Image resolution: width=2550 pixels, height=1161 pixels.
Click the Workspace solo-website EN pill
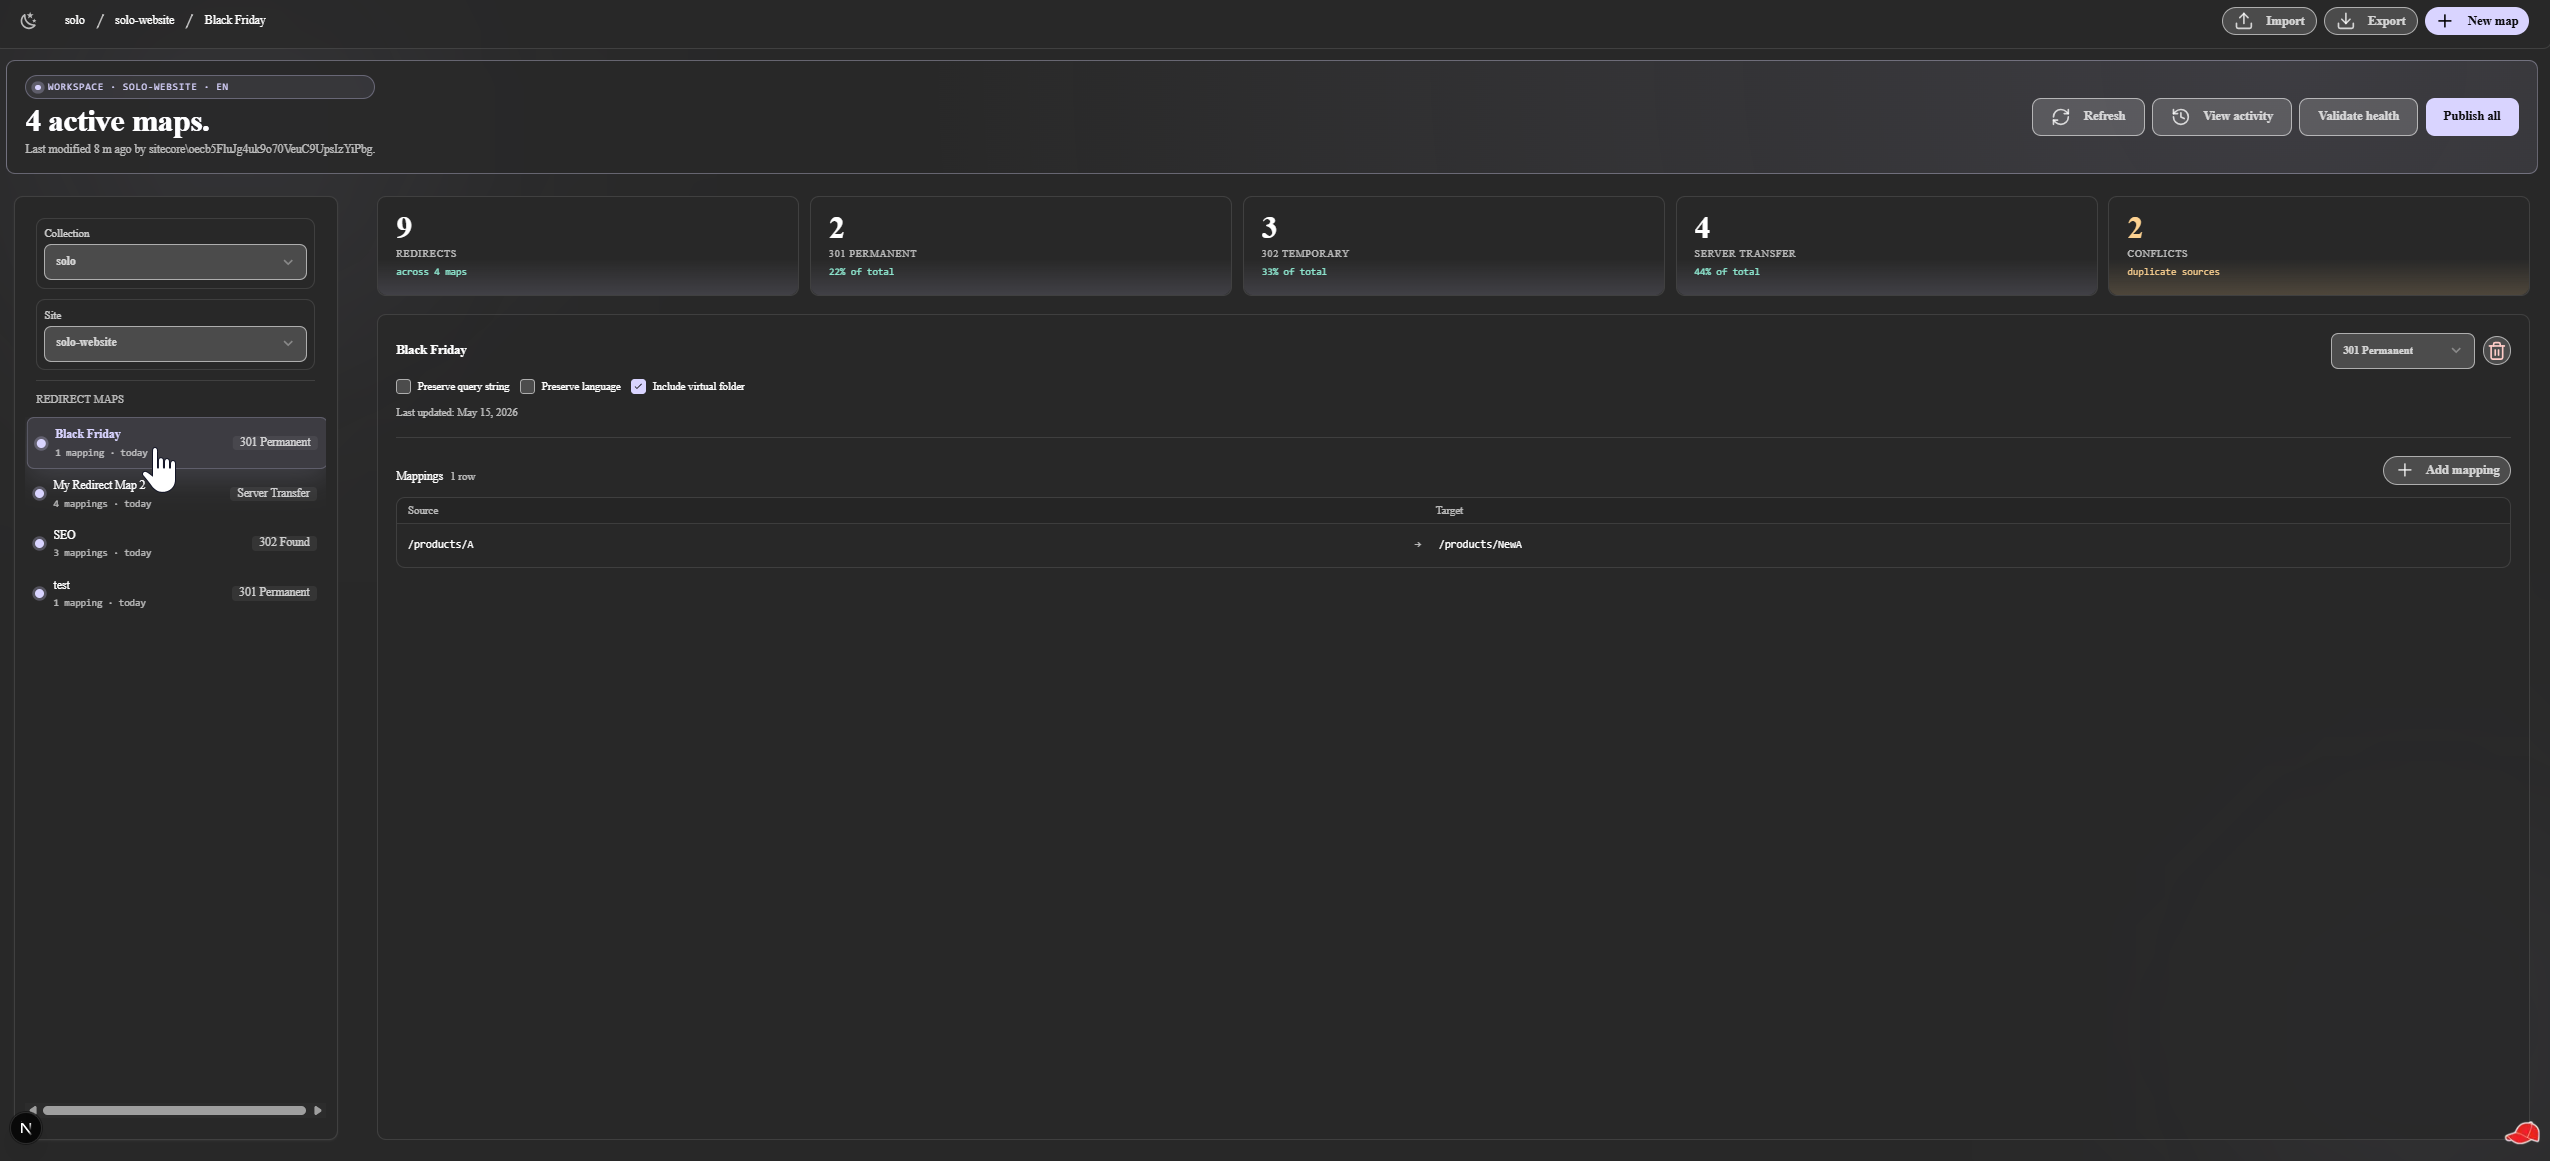coord(200,87)
